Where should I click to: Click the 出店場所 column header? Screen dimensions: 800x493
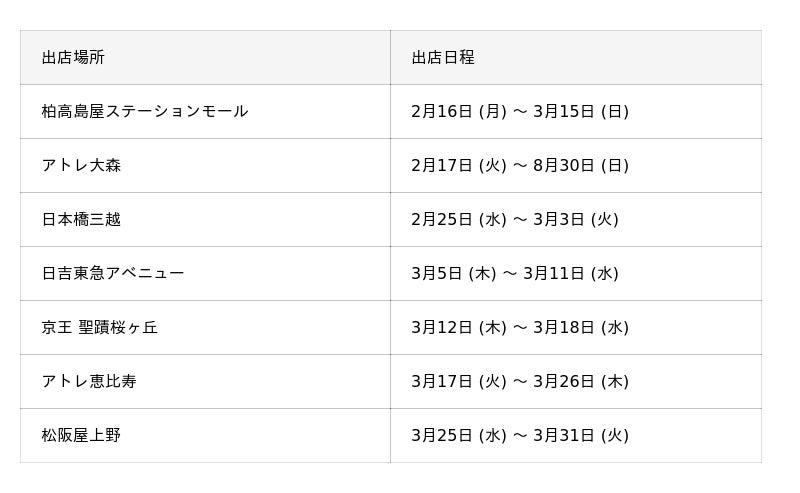(x=73, y=58)
